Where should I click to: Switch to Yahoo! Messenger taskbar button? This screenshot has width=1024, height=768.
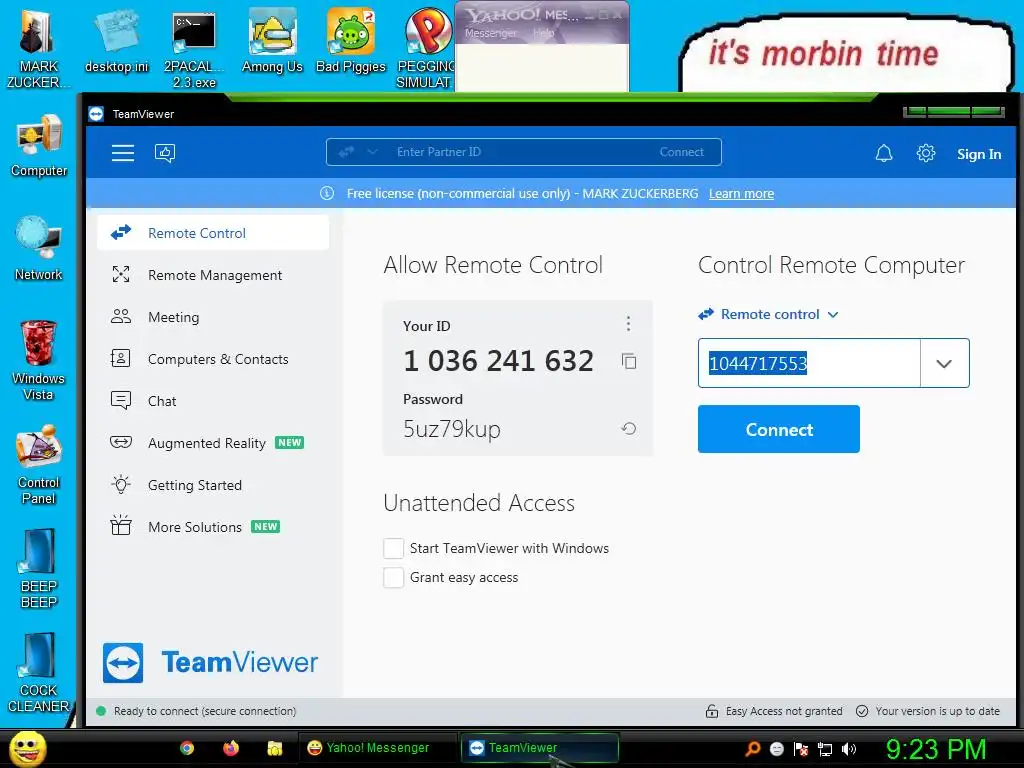[x=377, y=748]
